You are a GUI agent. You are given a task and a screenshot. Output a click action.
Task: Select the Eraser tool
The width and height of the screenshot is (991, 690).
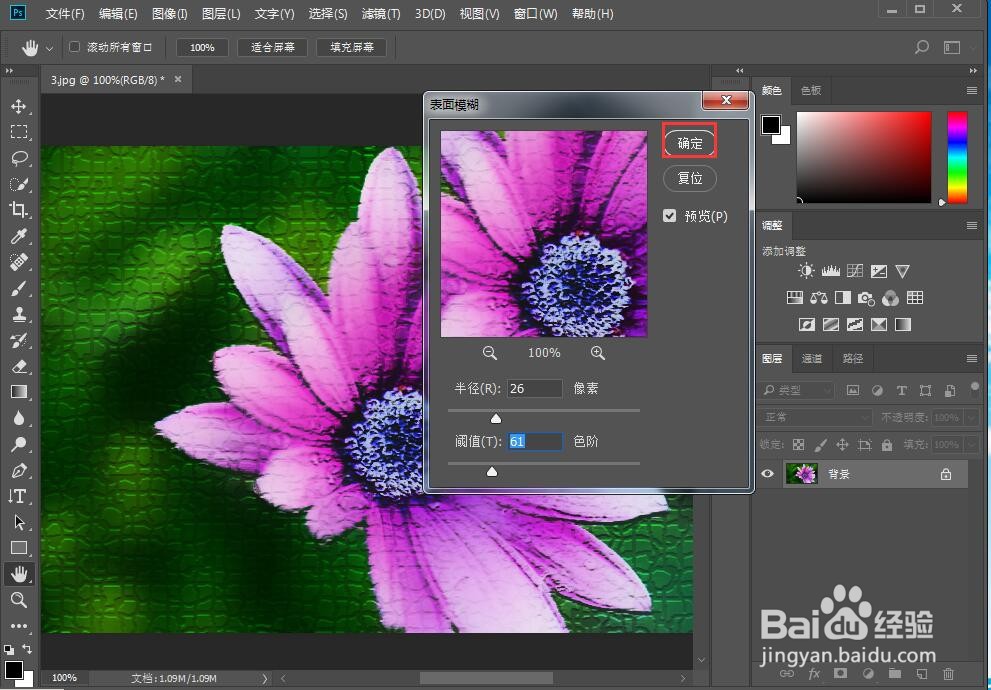[x=19, y=366]
